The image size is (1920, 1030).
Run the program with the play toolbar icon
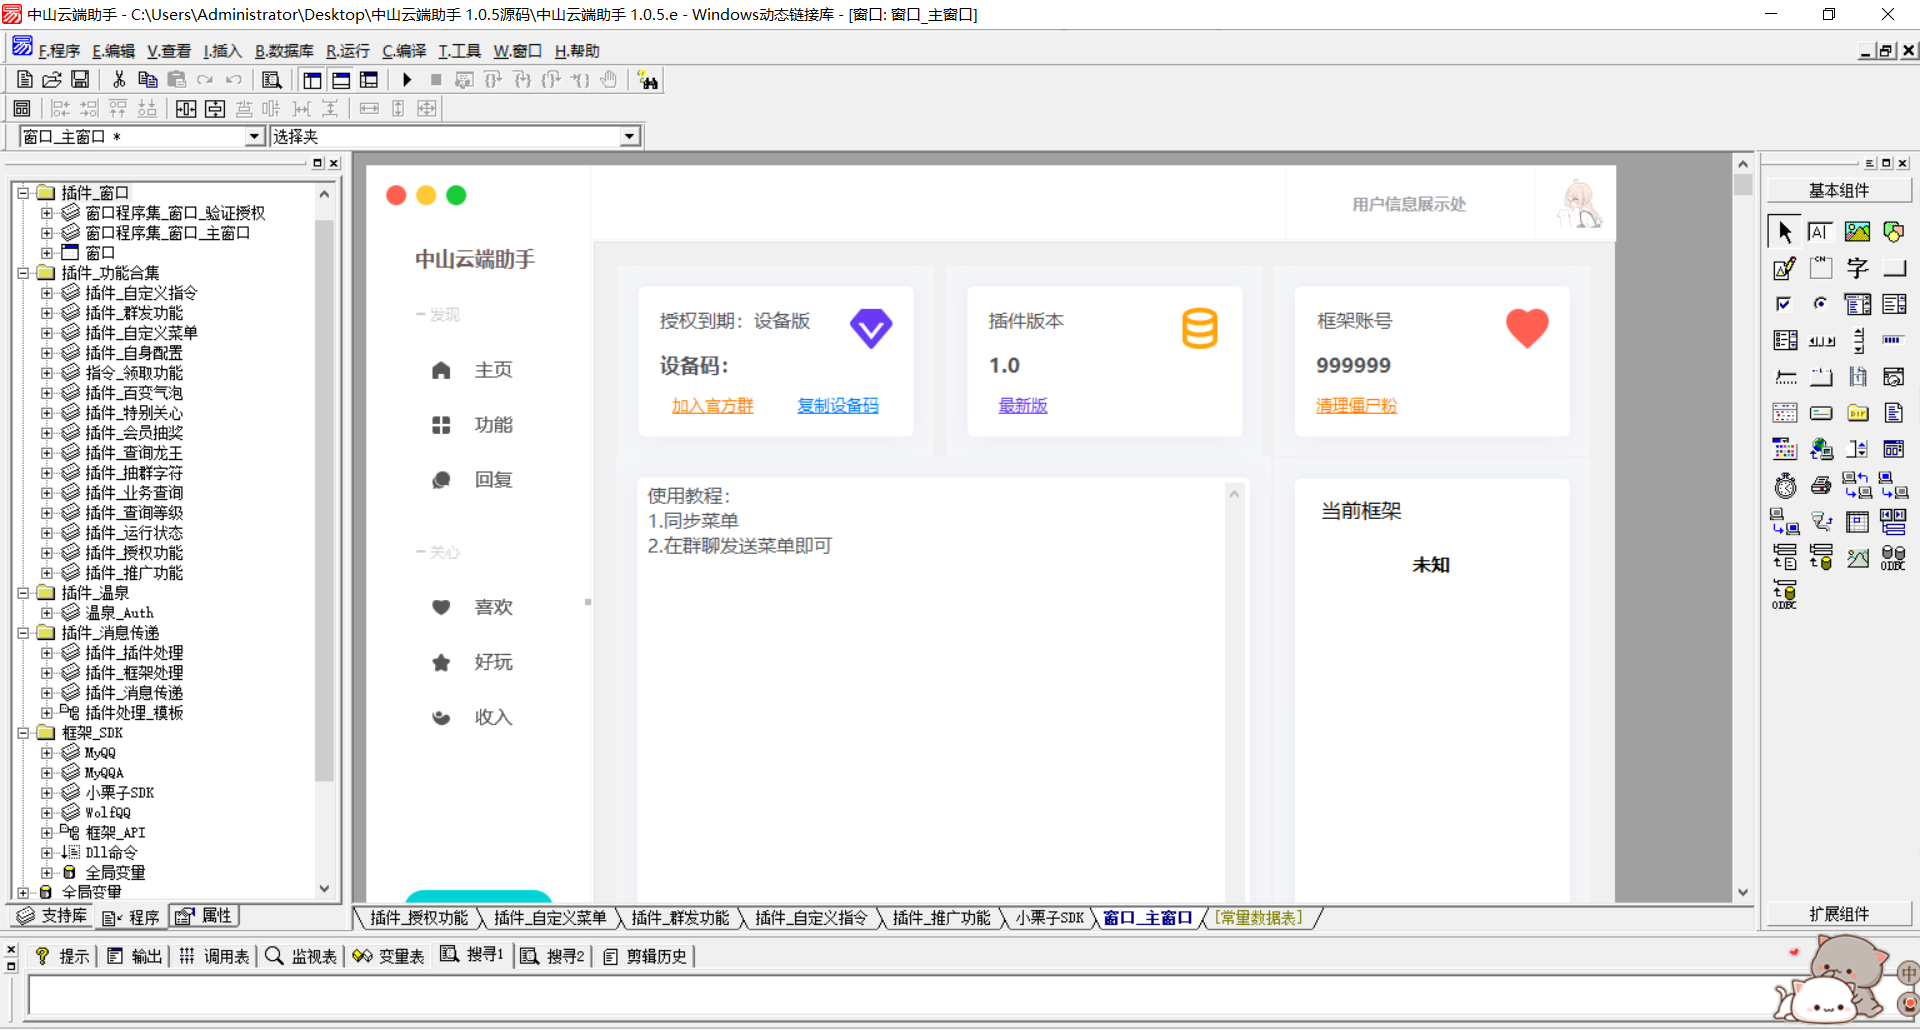click(407, 80)
